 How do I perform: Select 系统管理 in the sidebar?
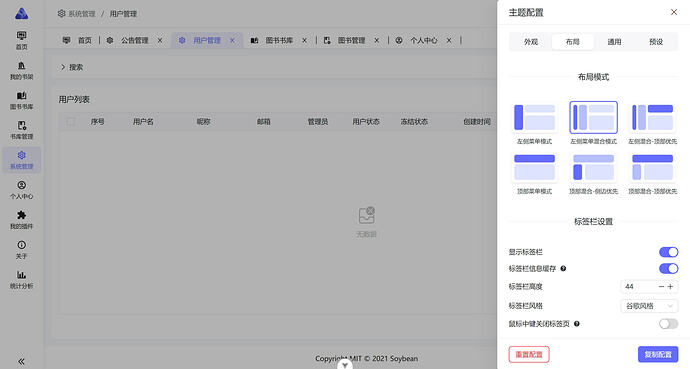click(x=22, y=160)
